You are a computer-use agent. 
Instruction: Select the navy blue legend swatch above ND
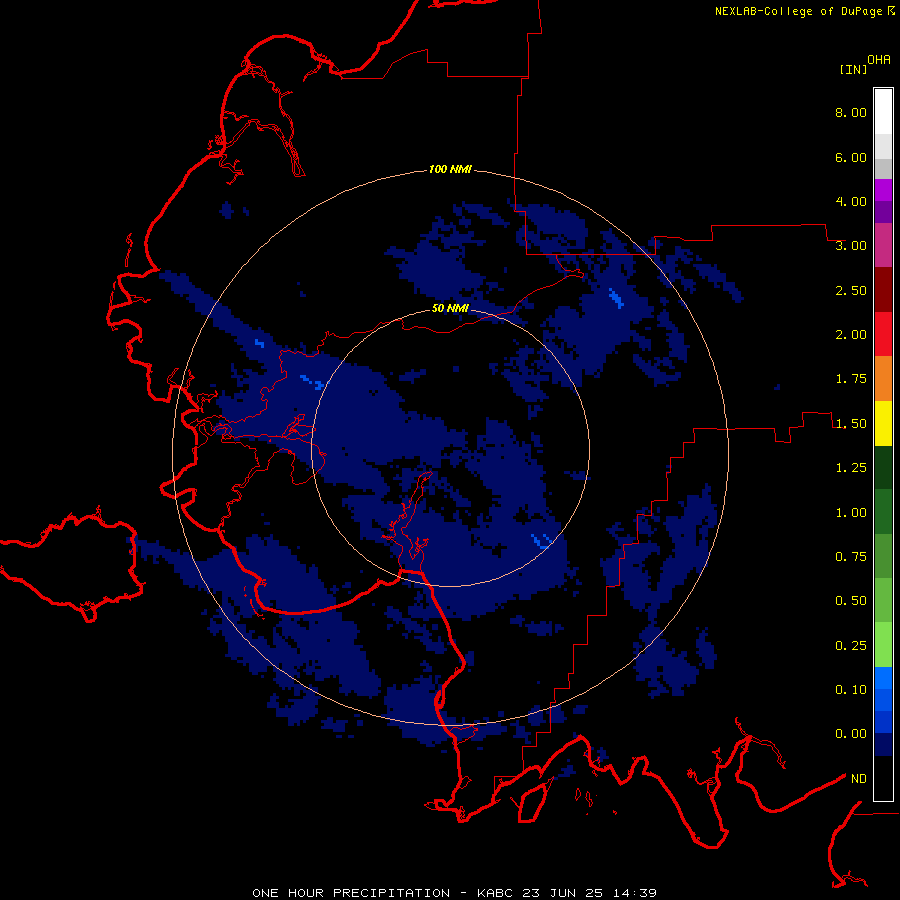pos(883,745)
